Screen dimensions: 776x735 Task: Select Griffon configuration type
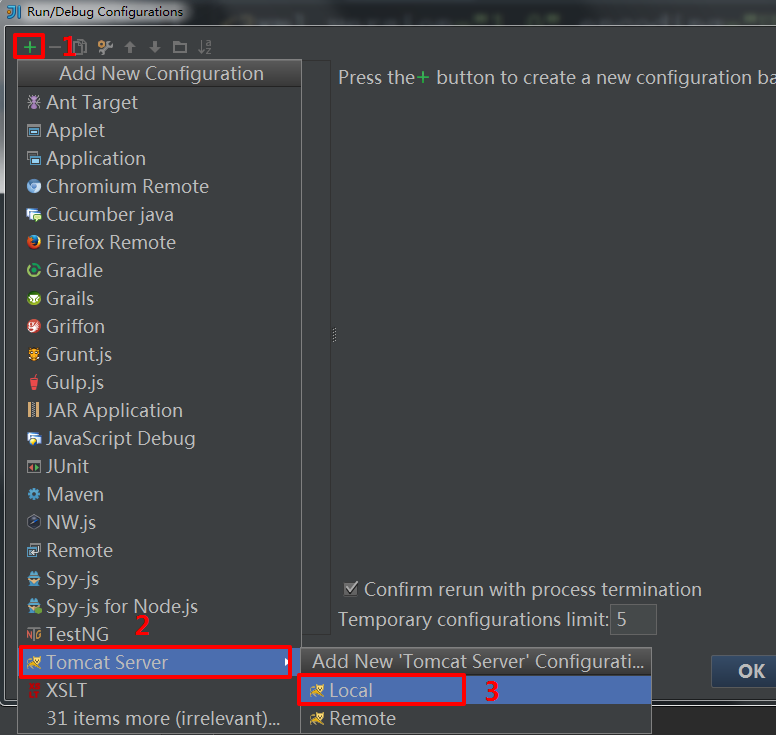[159, 326]
